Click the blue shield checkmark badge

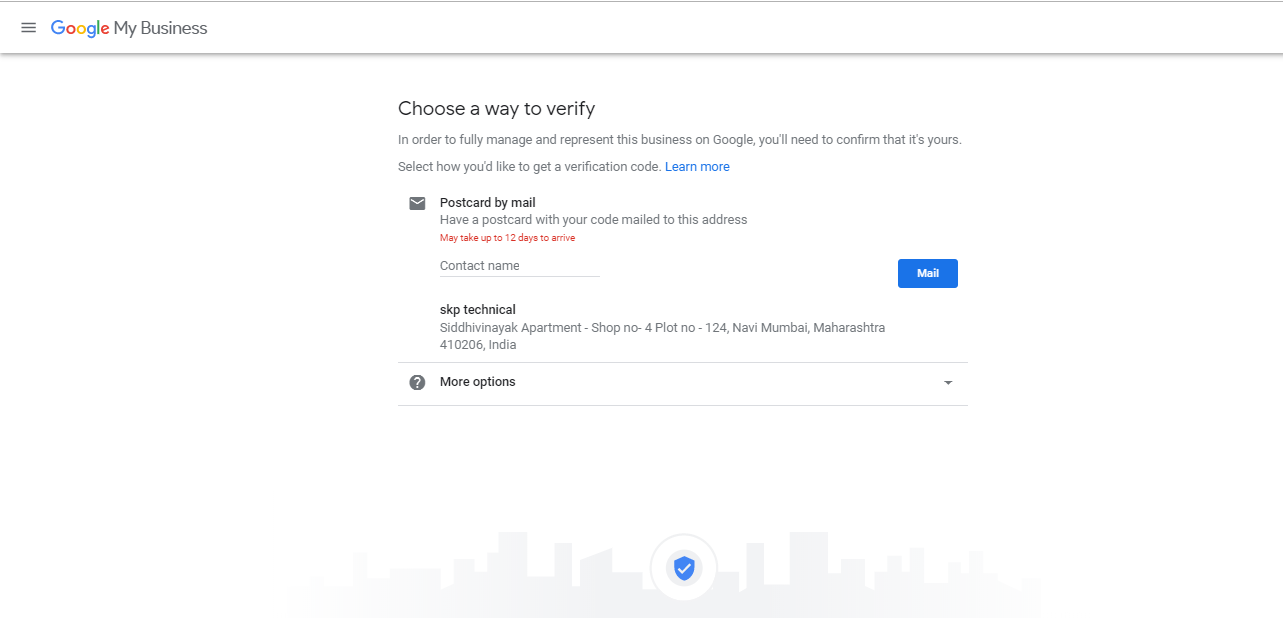pos(684,568)
